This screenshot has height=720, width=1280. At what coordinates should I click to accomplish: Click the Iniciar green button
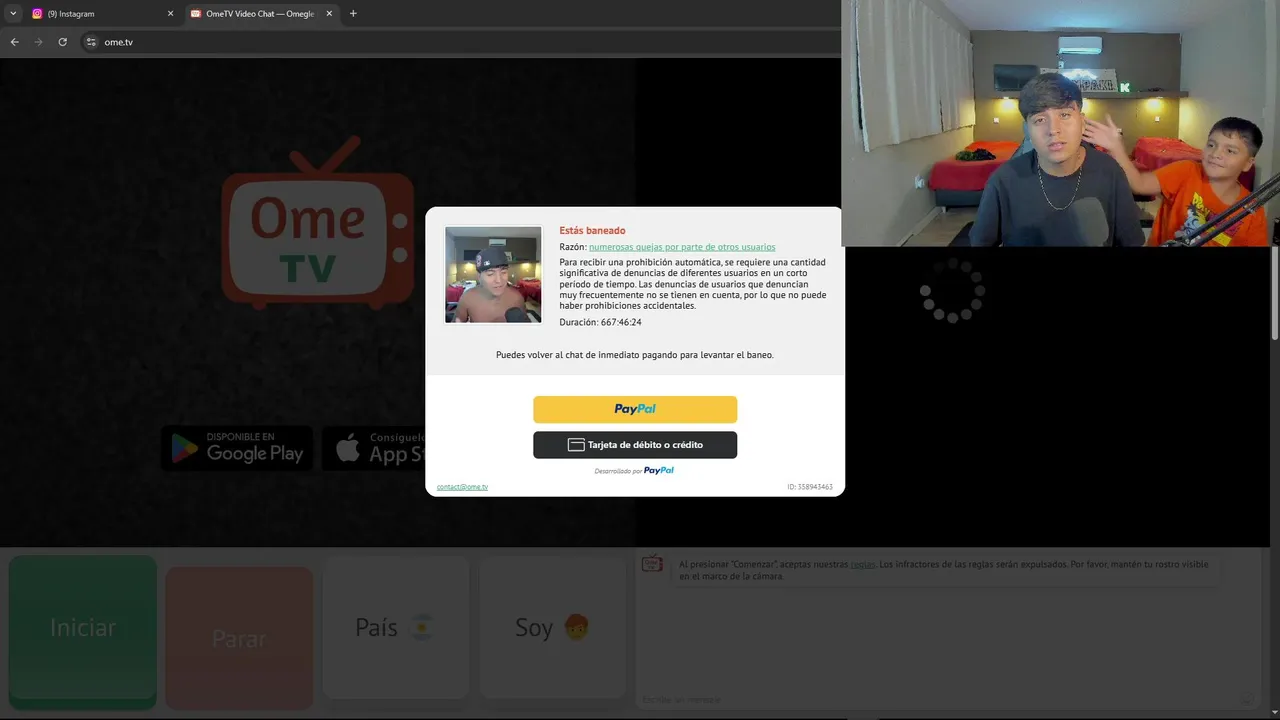click(x=83, y=628)
